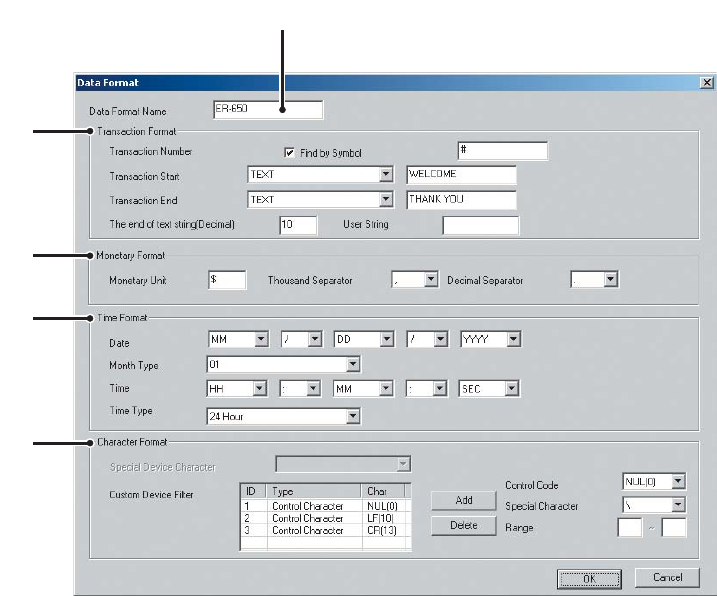Open the Thousand Separator dropdown
Image resolution: width=717 pixels, height=596 pixels.
click(x=415, y=279)
